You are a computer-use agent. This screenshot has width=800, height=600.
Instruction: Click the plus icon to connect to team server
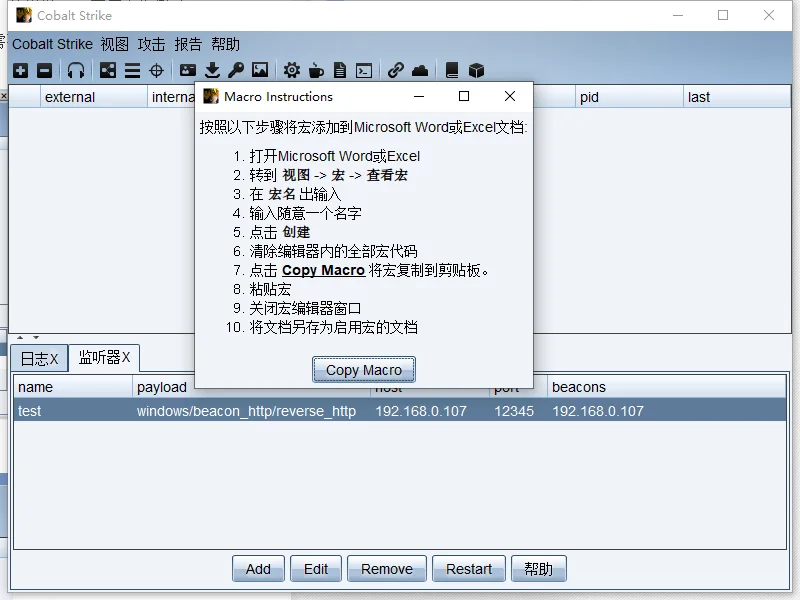(20, 70)
